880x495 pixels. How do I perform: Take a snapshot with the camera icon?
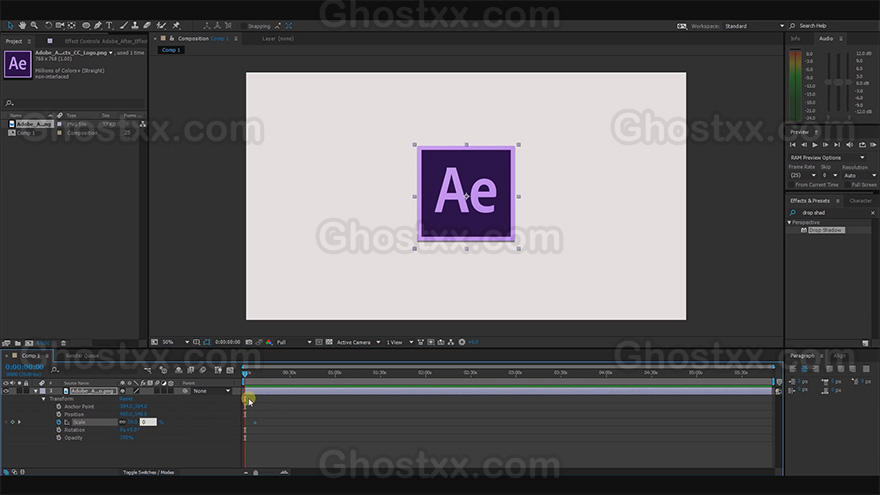tap(249, 342)
